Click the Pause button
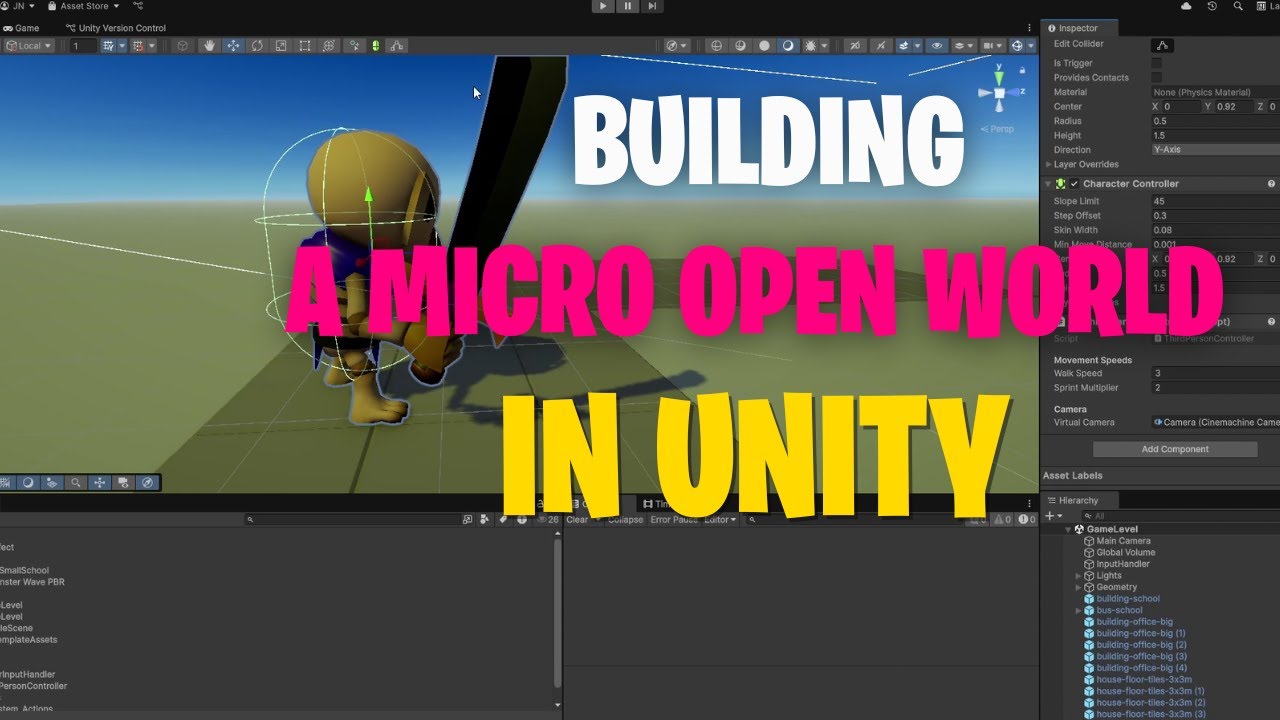 coord(627,6)
